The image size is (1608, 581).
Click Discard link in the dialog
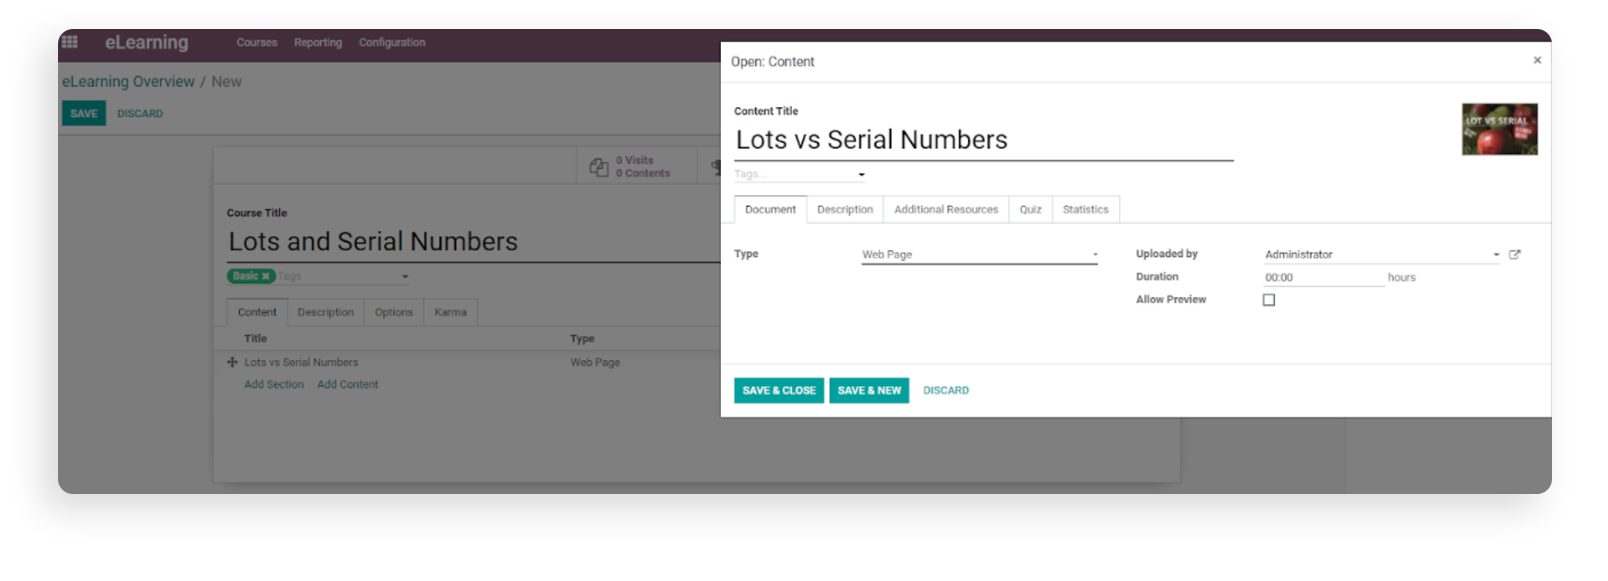coord(946,391)
